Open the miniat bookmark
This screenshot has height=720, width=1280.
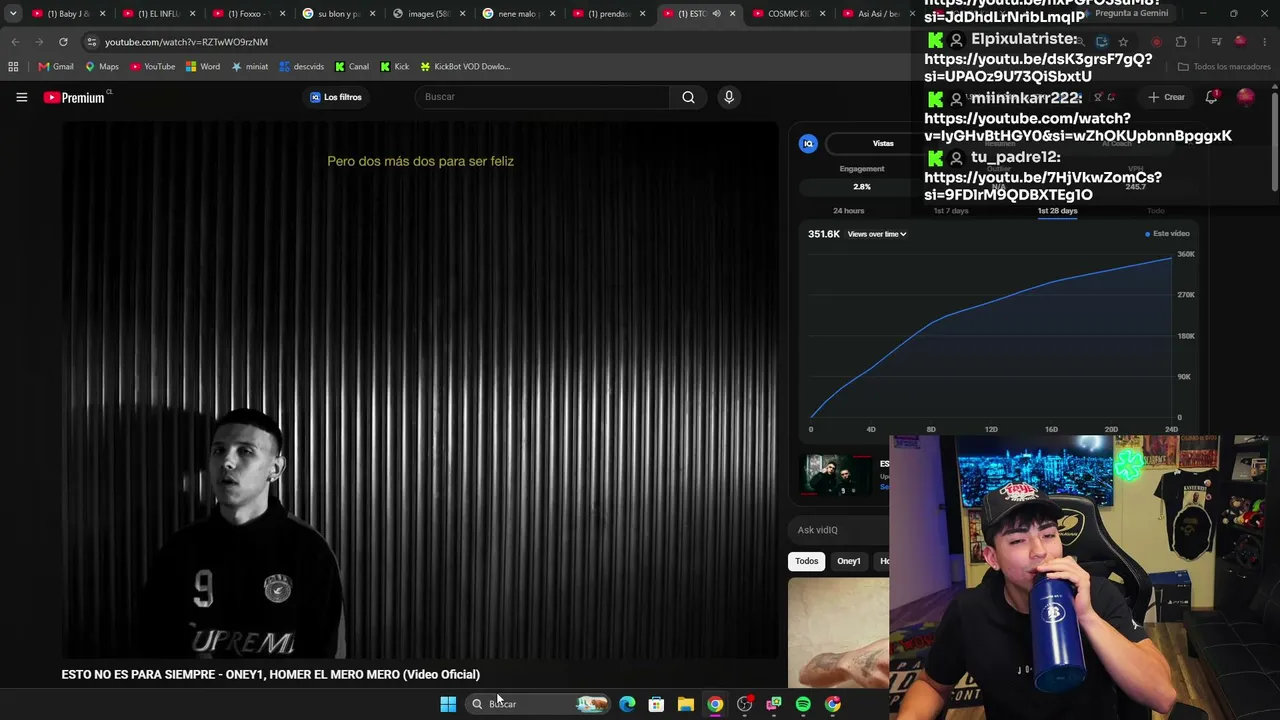[250, 67]
